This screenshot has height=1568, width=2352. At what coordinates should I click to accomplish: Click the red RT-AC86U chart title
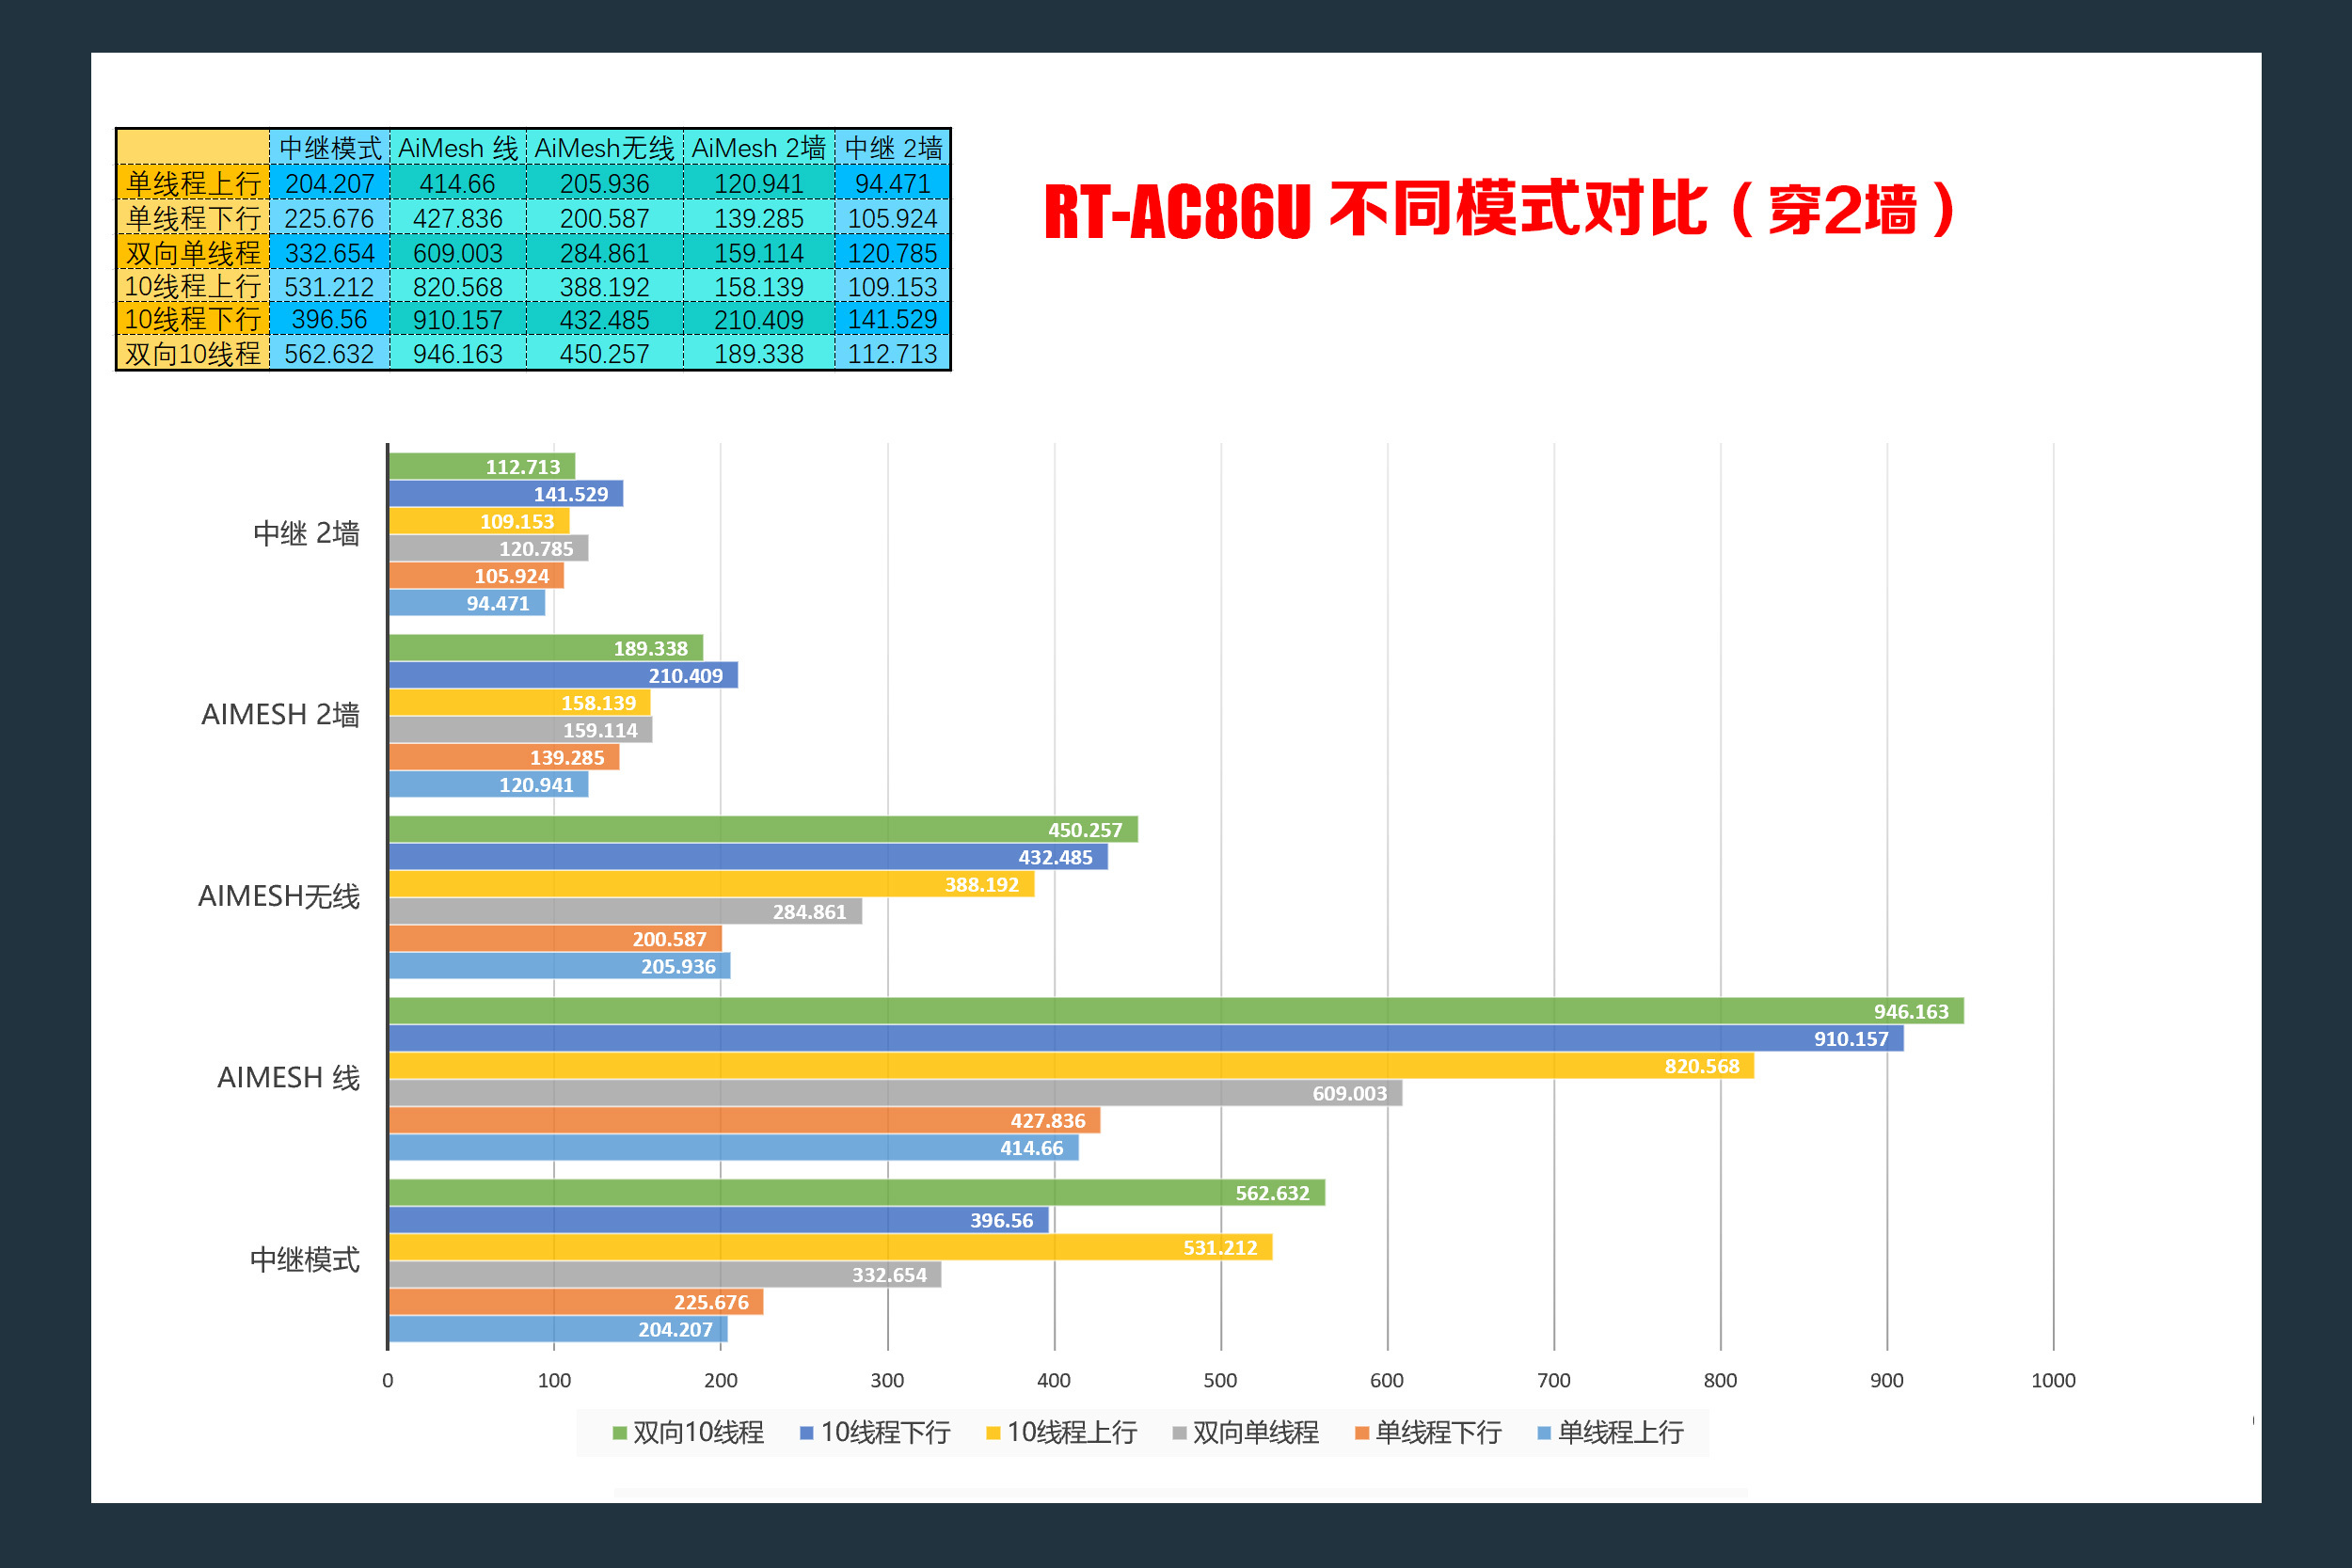pyautogui.click(x=1498, y=210)
